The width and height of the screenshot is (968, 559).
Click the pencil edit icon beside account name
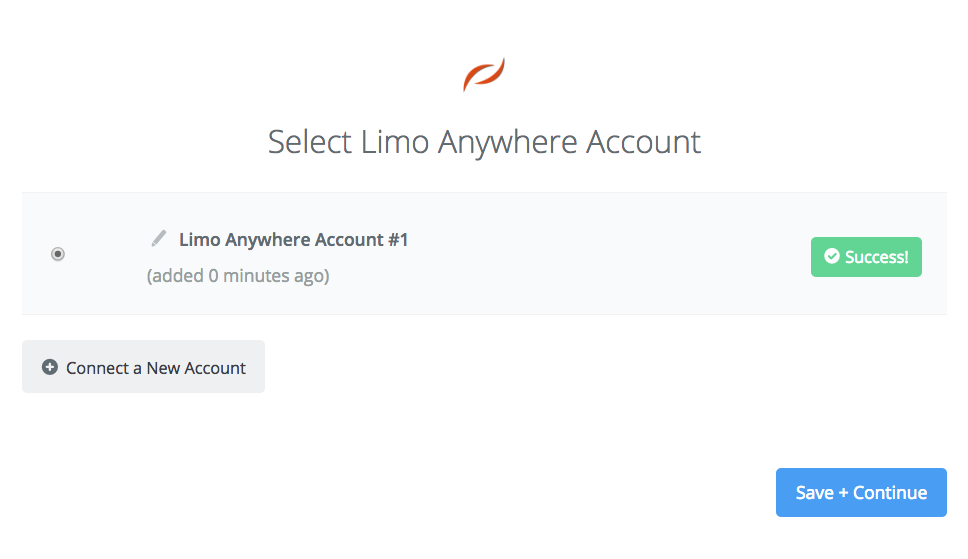[x=159, y=238]
